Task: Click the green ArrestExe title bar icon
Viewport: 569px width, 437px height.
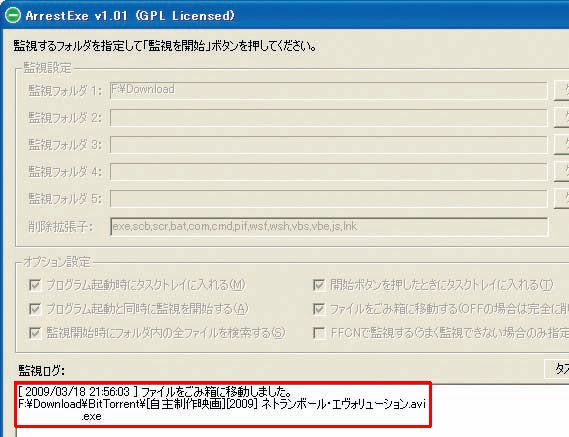Action: (13, 16)
